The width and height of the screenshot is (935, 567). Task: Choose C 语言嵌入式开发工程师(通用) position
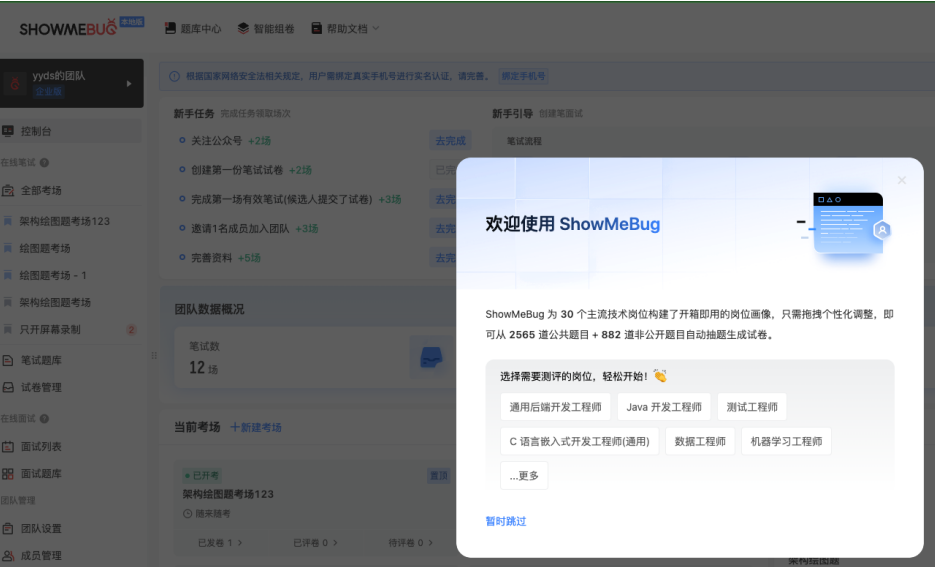(x=580, y=442)
